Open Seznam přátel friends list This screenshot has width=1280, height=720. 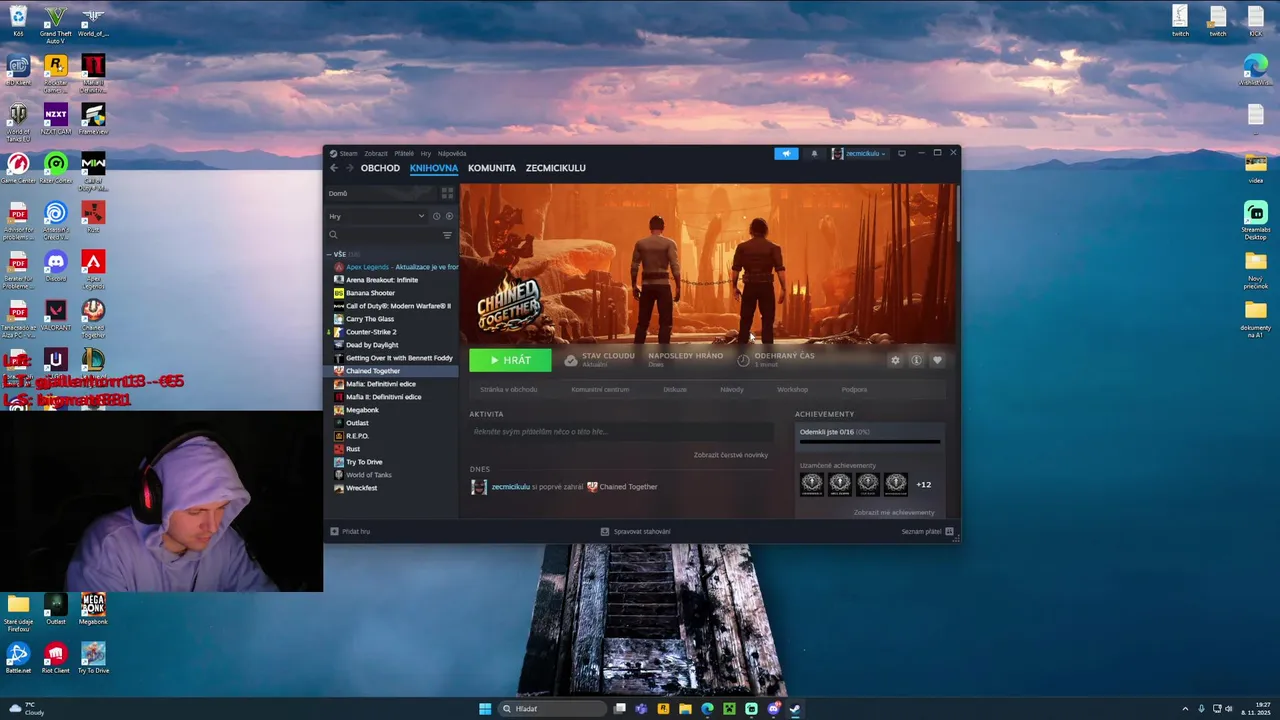[927, 531]
